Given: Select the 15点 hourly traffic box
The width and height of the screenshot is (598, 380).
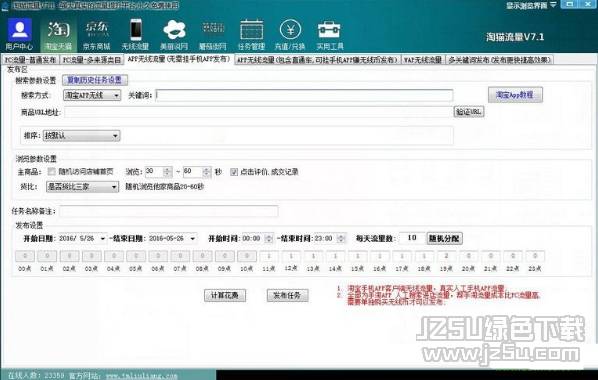Looking at the screenshot, I should [x=358, y=256].
